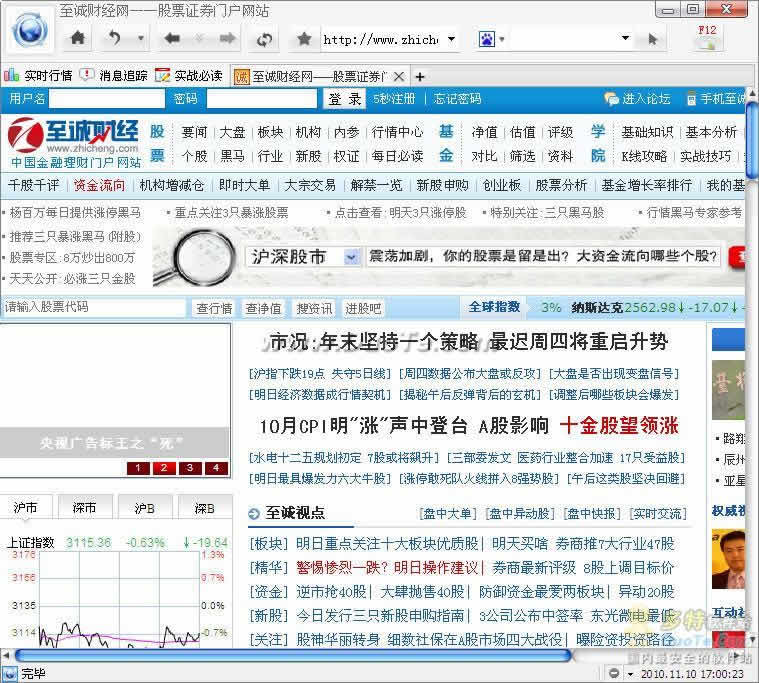Click the stock code input field

pyautogui.click(x=94, y=307)
